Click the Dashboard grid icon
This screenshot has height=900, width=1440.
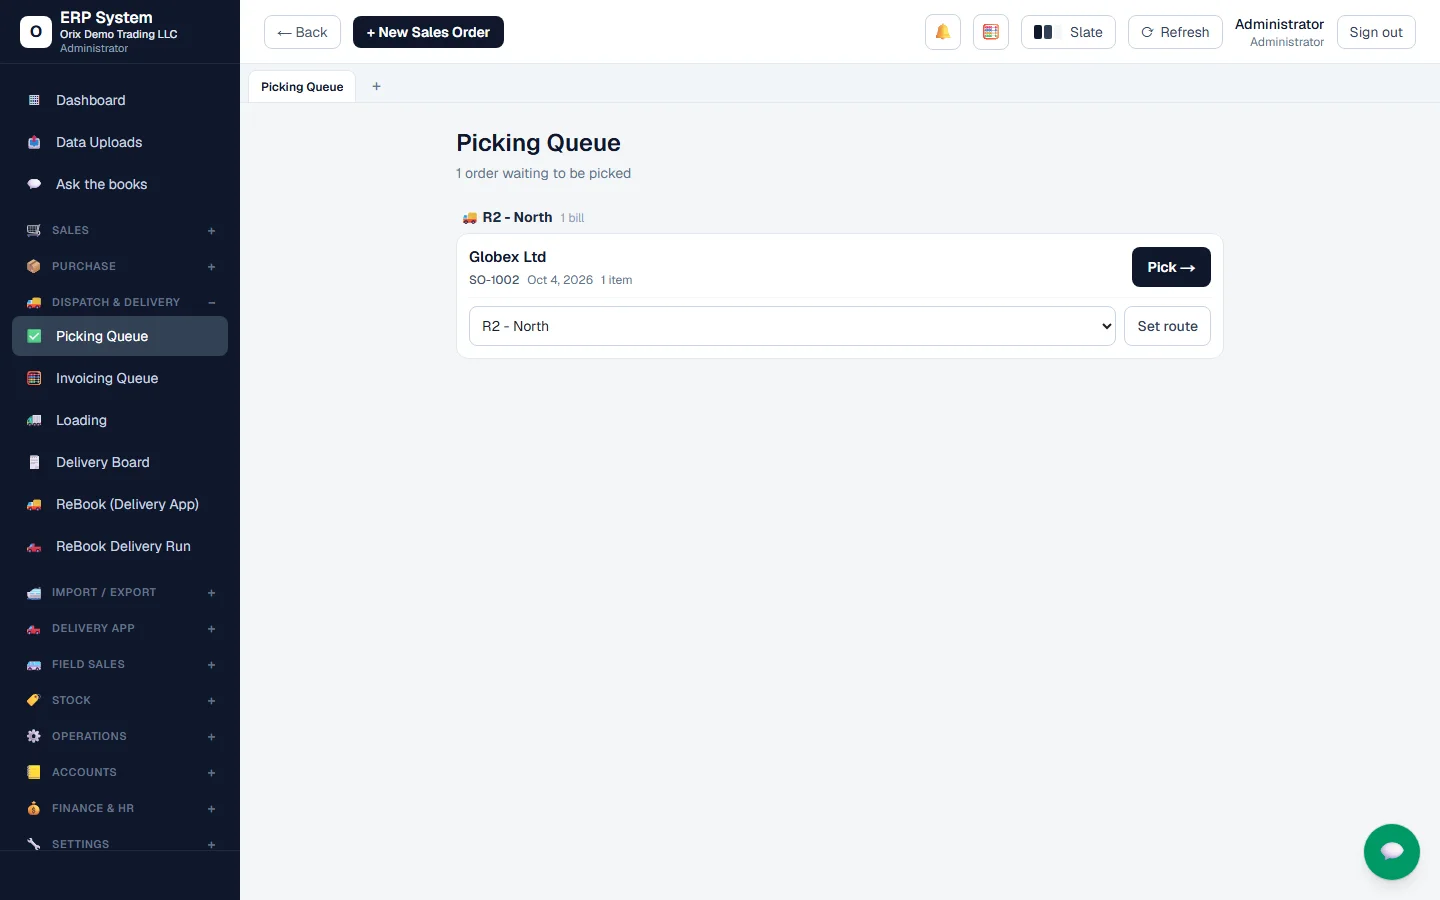pos(34,100)
